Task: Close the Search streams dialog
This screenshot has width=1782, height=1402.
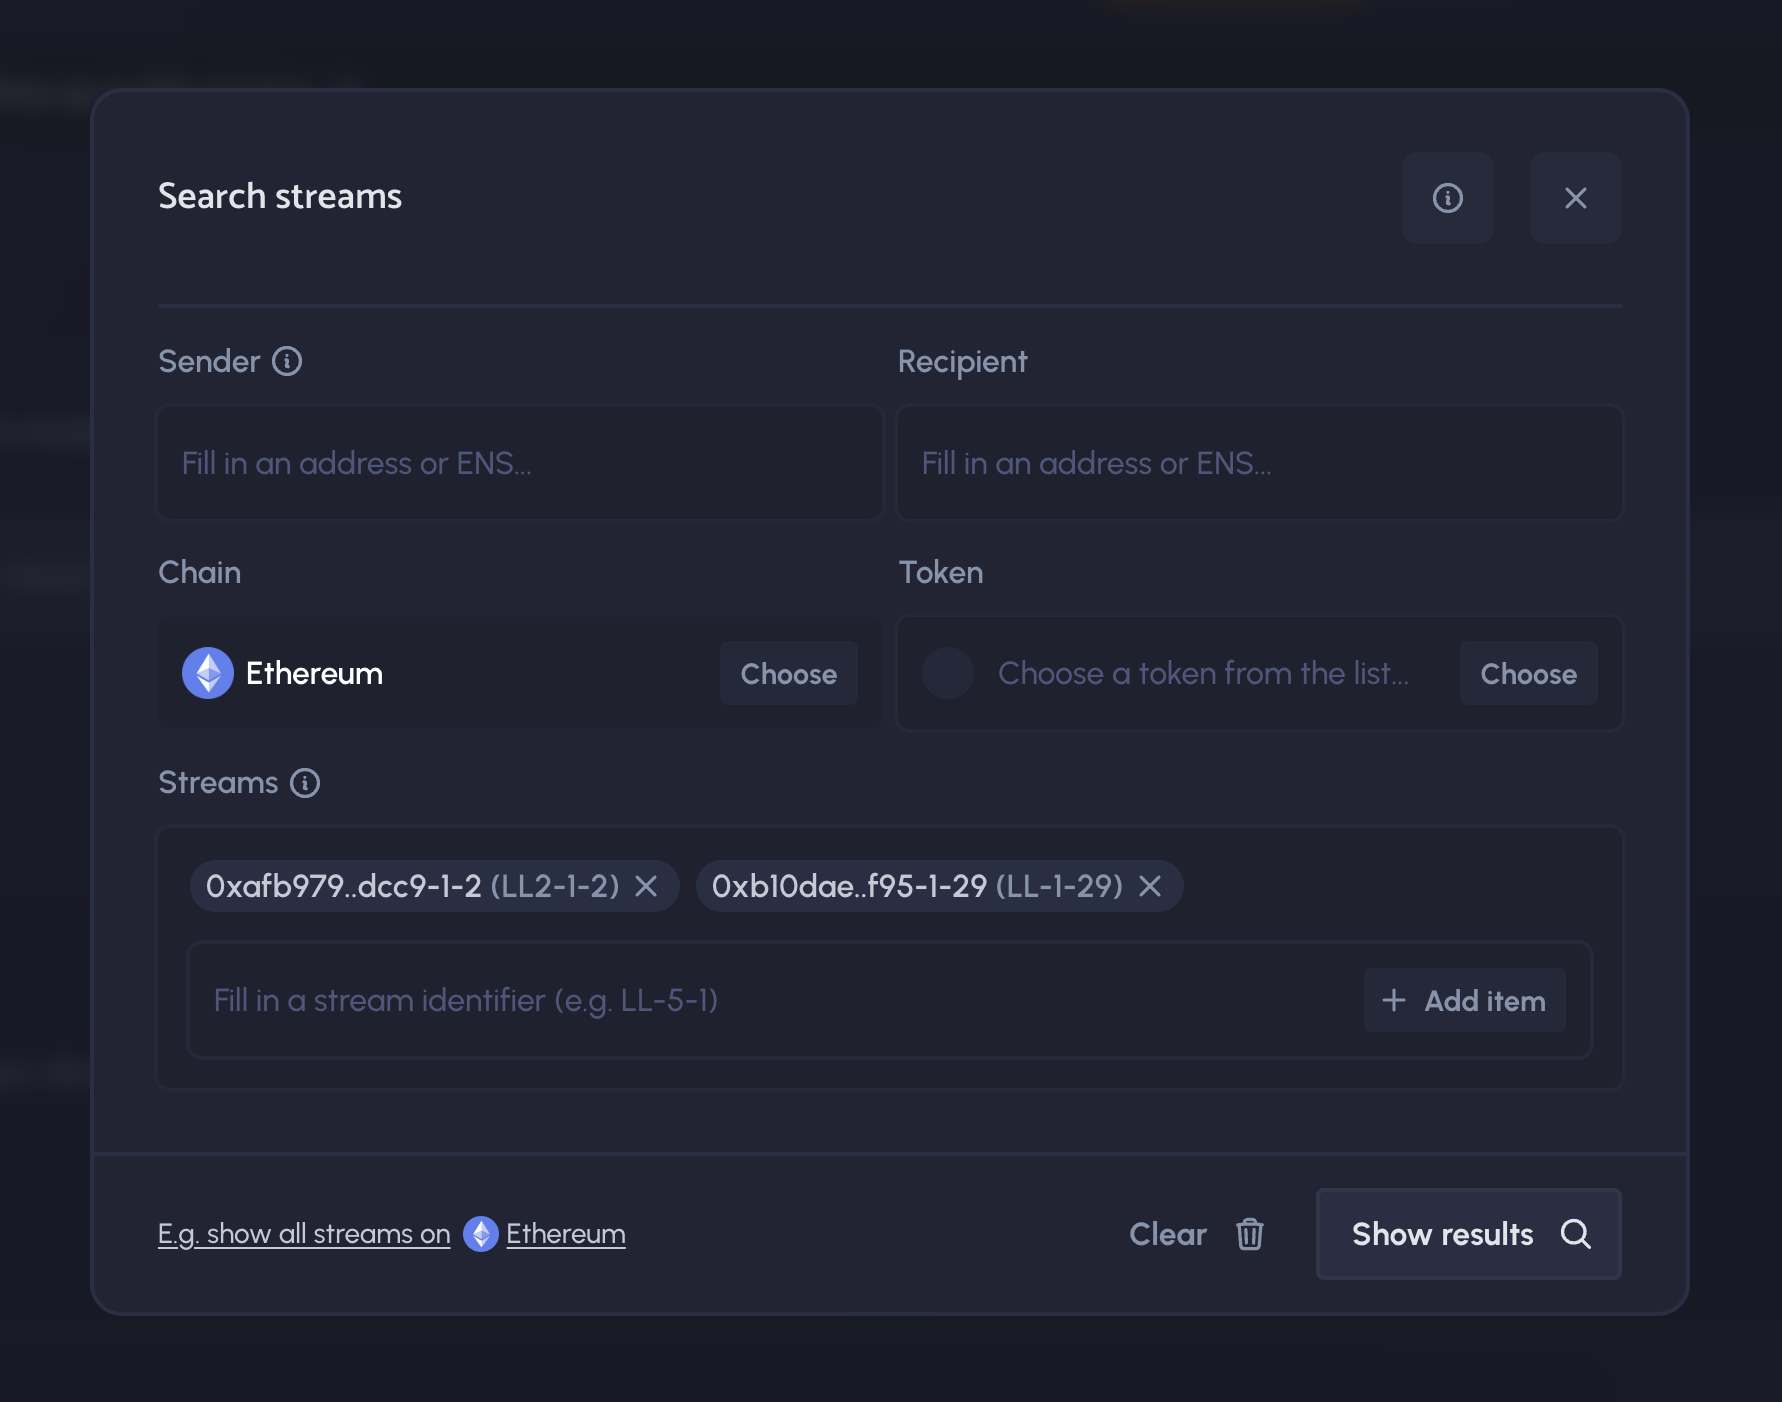Action: [x=1575, y=198]
